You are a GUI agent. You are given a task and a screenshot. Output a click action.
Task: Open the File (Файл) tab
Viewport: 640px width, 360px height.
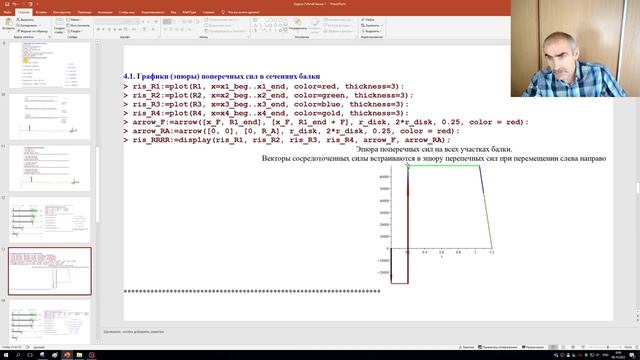[7, 12]
